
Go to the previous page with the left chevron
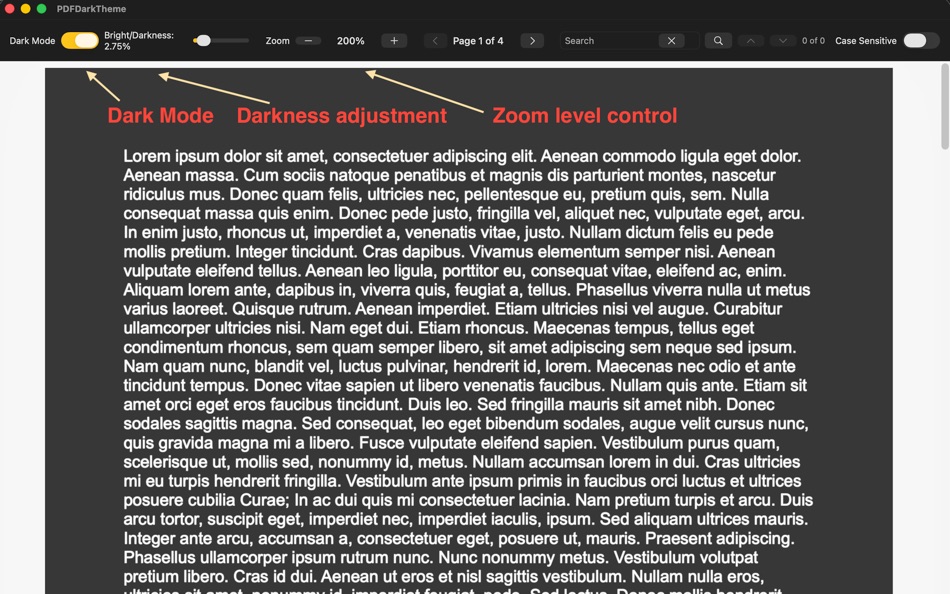tap(435, 40)
